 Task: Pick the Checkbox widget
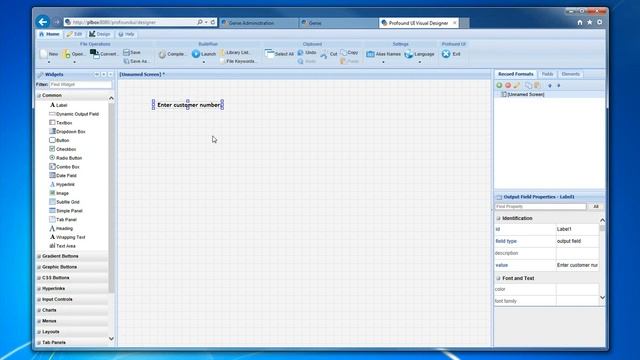pos(62,149)
